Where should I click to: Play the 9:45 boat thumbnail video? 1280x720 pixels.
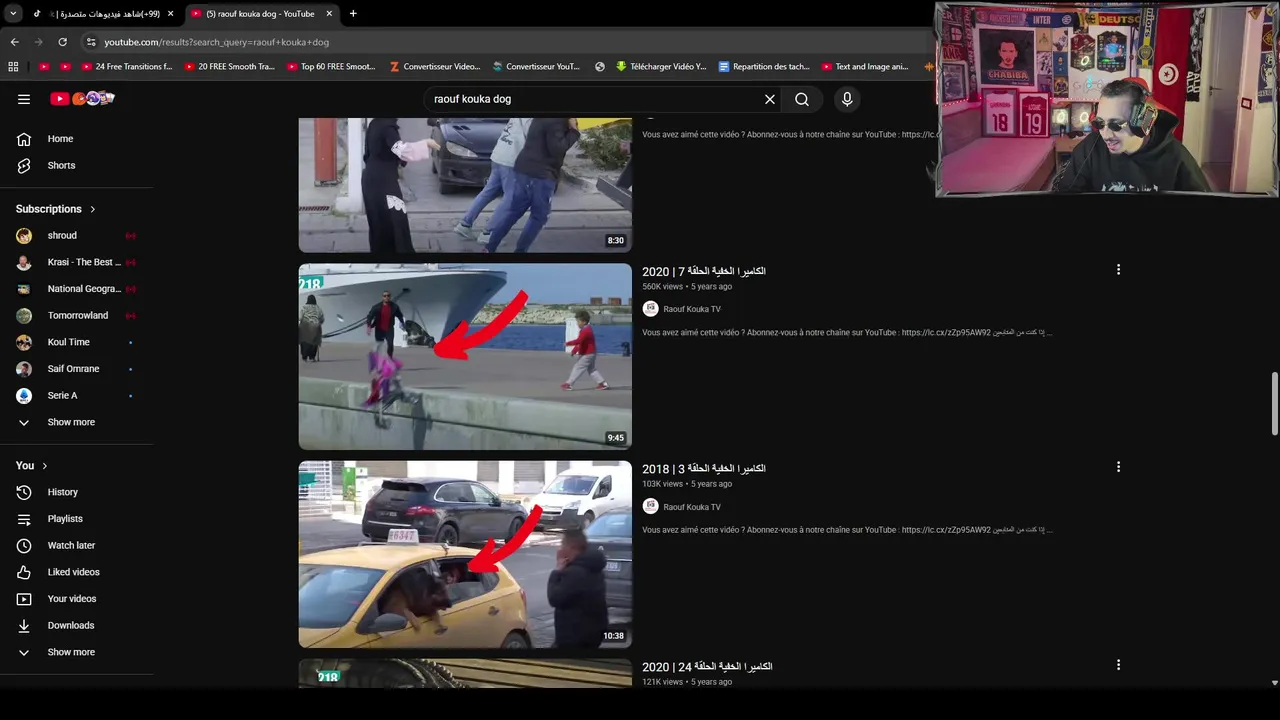(465, 356)
